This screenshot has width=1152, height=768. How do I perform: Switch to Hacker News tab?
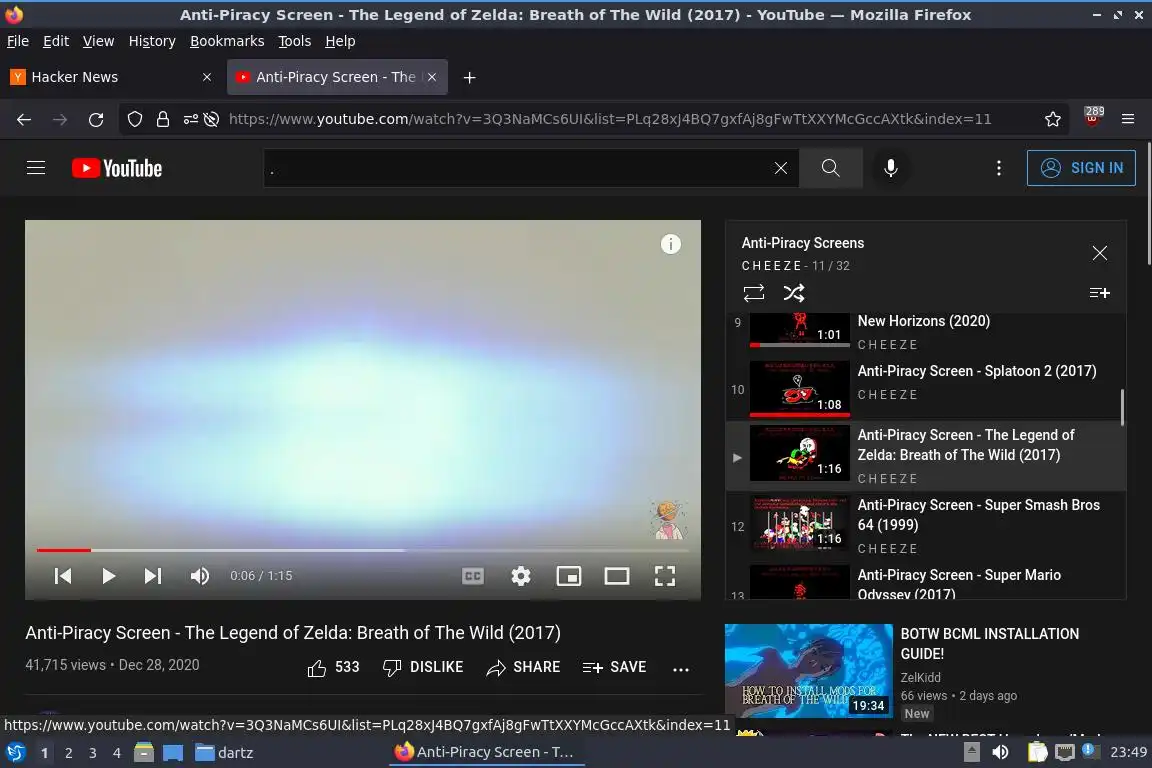pyautogui.click(x=110, y=77)
